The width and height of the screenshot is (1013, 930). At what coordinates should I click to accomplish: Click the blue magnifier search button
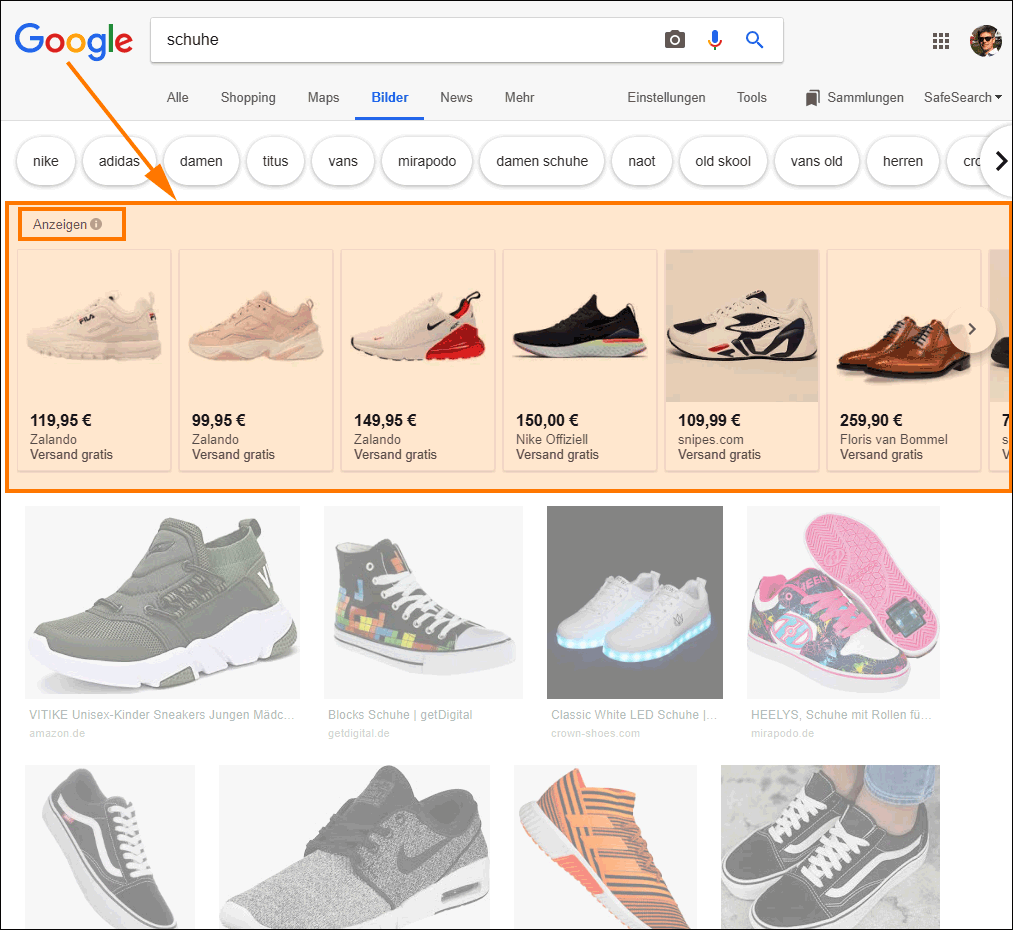[754, 39]
